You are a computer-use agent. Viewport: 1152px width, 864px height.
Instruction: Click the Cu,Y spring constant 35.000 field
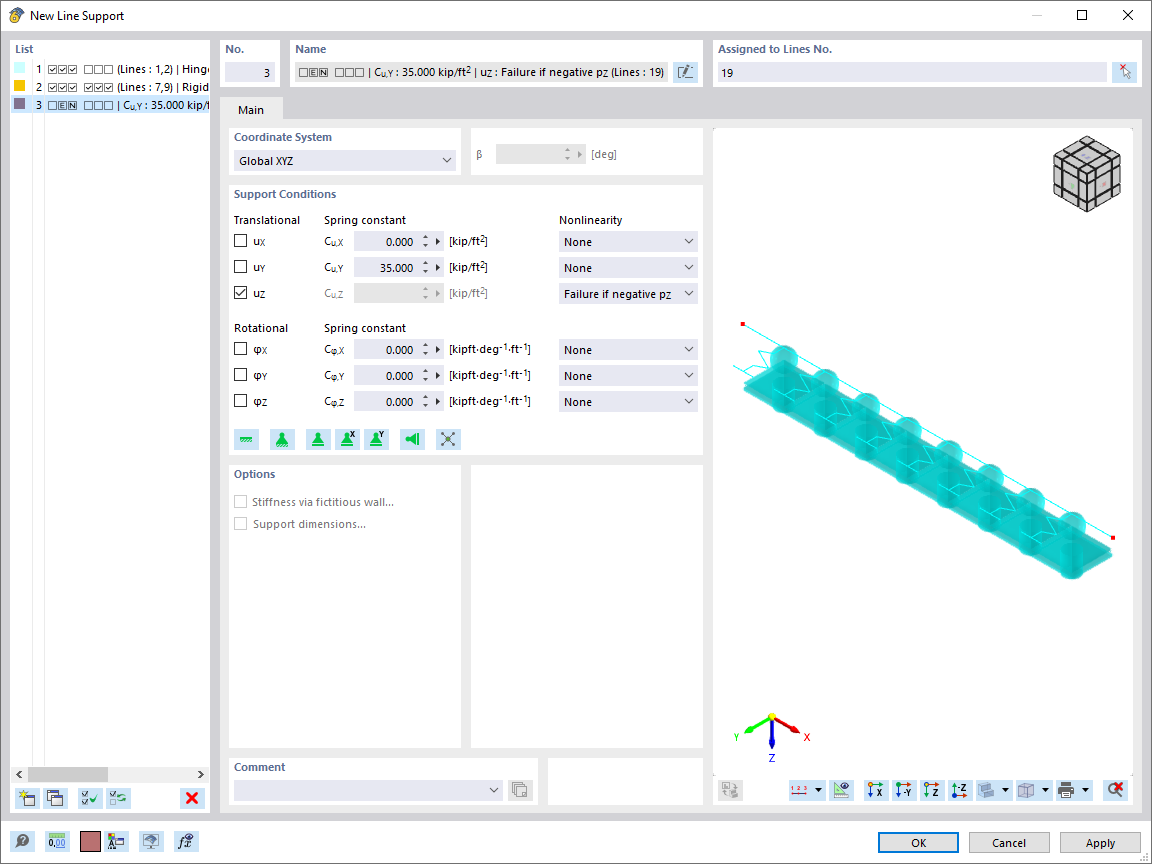(386, 267)
